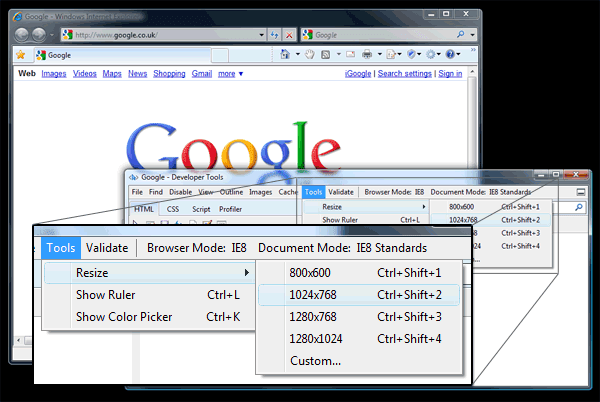Open the Favorites star icon
This screenshot has height=402, width=600.
pos(21,55)
